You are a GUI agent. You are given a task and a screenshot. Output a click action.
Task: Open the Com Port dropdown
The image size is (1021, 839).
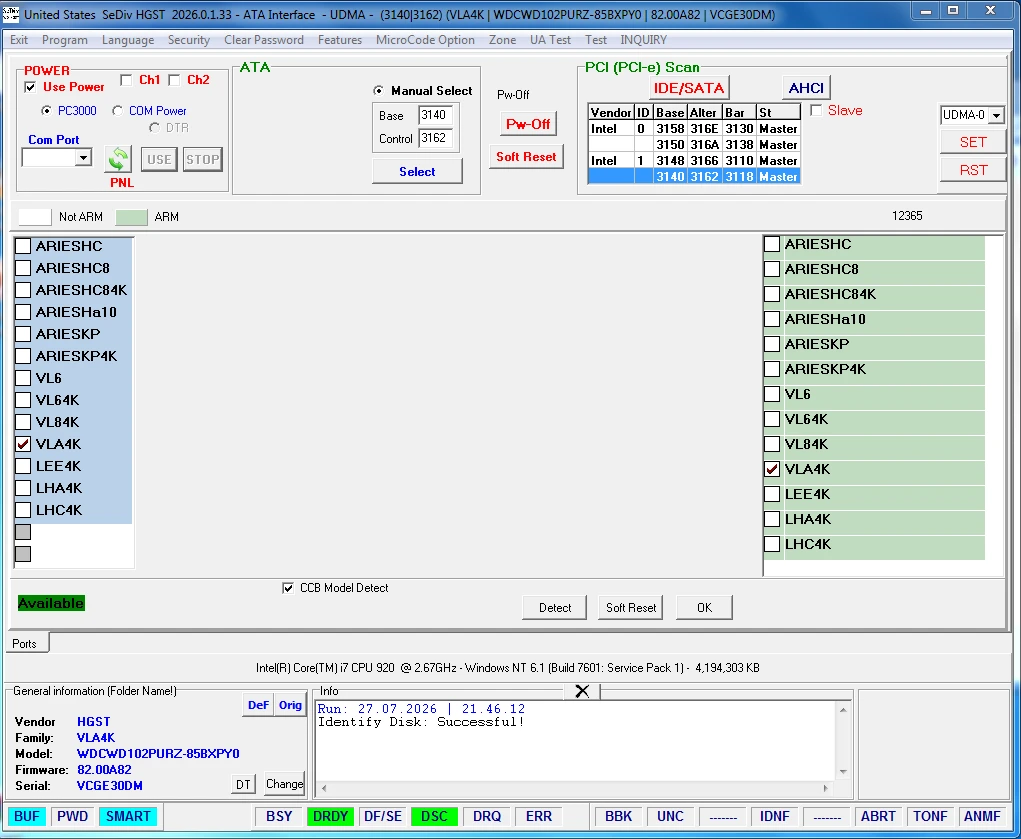coord(83,158)
